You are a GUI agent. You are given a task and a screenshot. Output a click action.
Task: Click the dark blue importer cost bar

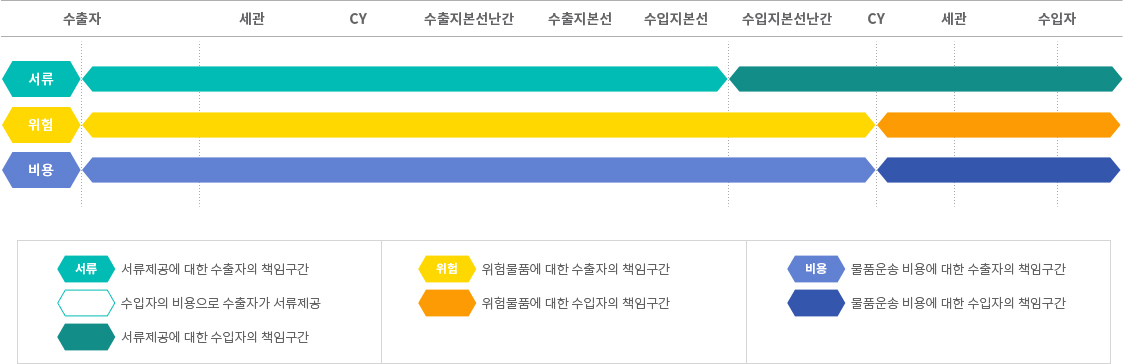click(x=998, y=170)
